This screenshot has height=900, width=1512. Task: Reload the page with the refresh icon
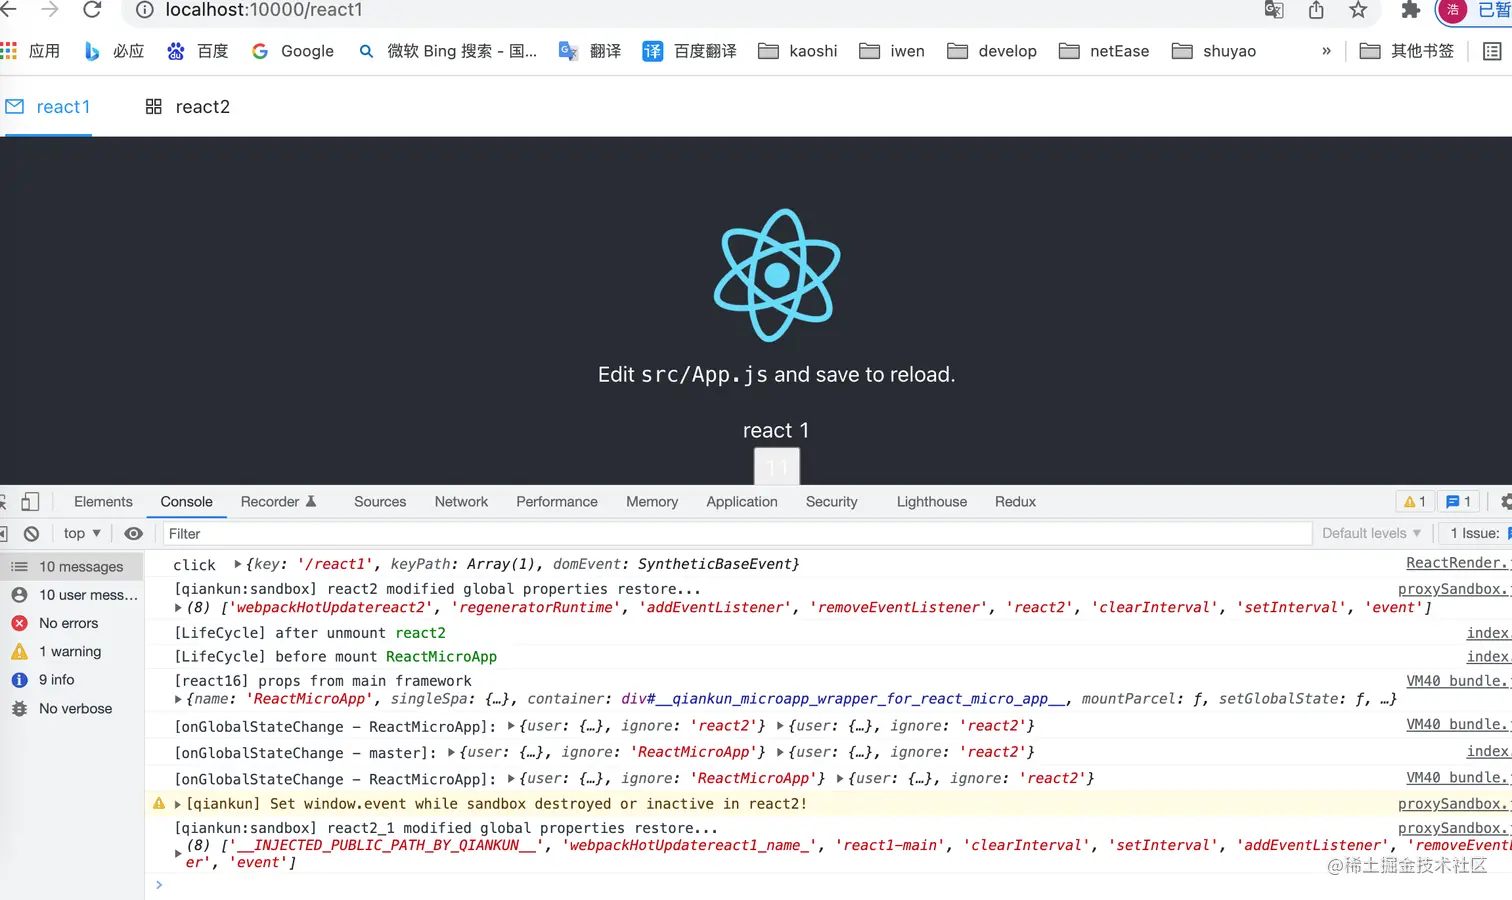click(x=92, y=10)
